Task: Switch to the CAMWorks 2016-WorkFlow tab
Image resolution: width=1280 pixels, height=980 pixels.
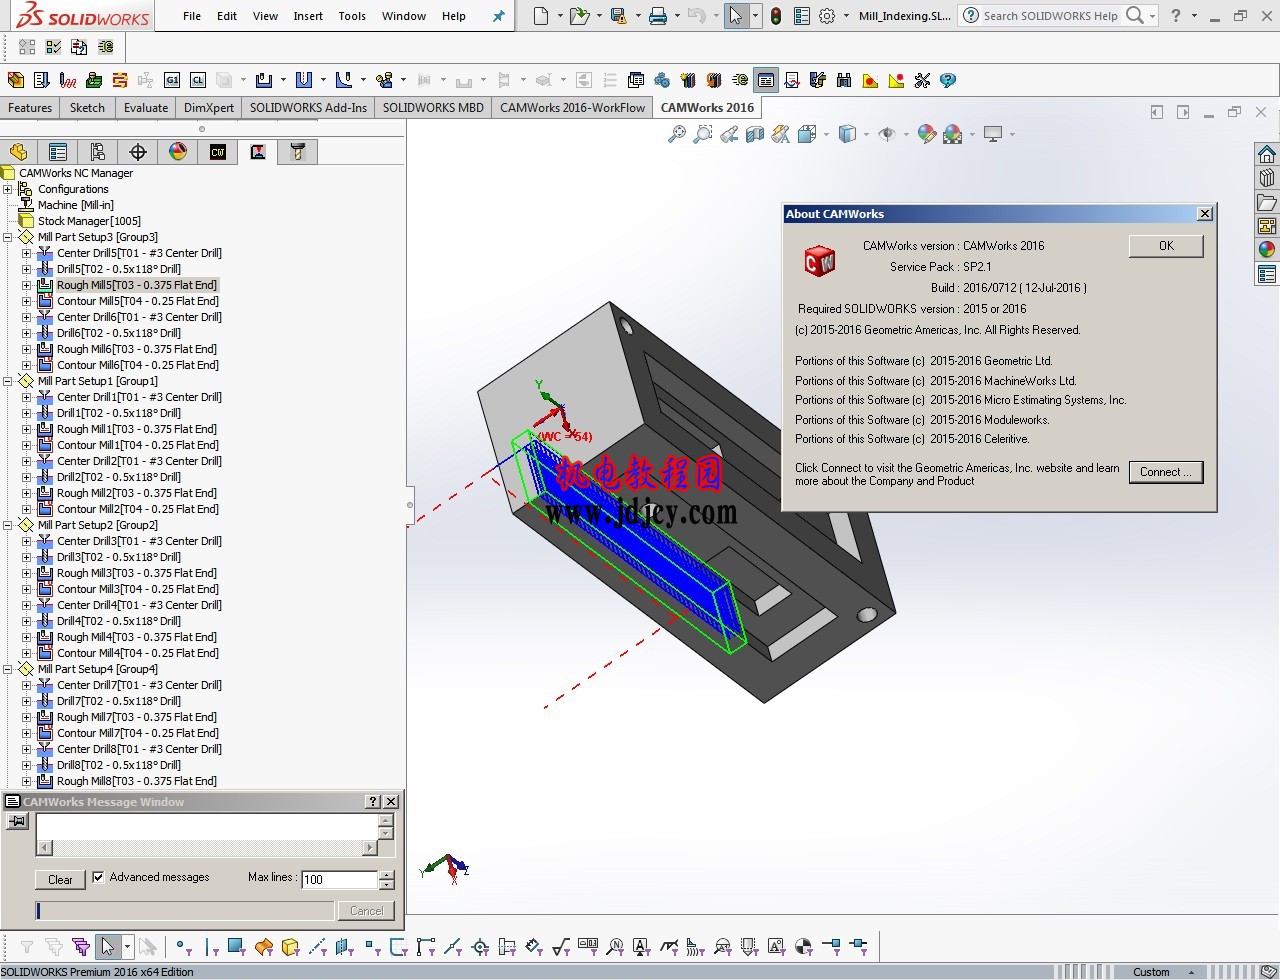Action: pos(572,108)
